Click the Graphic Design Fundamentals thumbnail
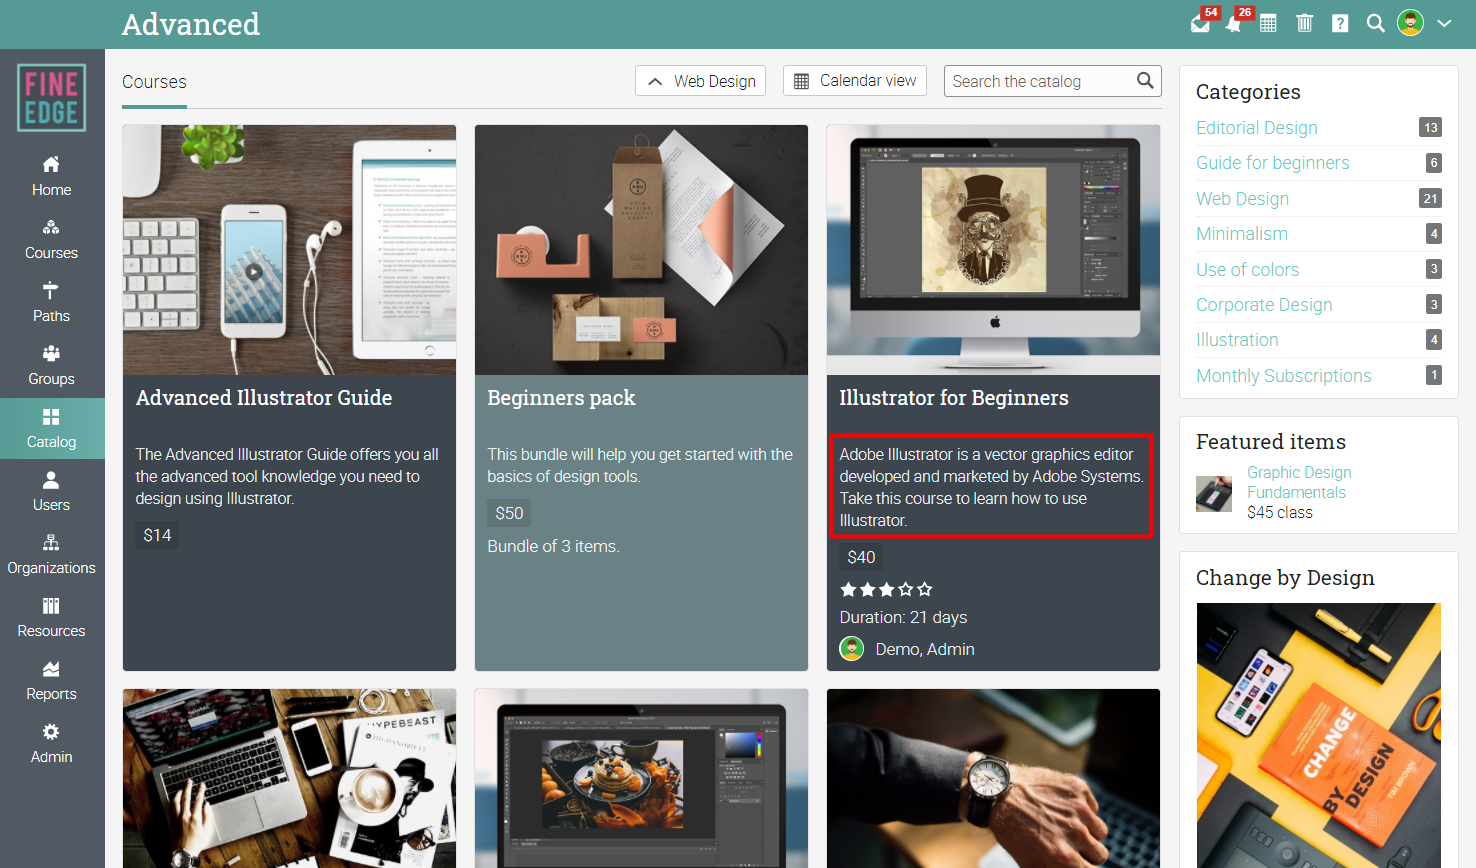Viewport: 1476px width, 868px height. click(1214, 494)
